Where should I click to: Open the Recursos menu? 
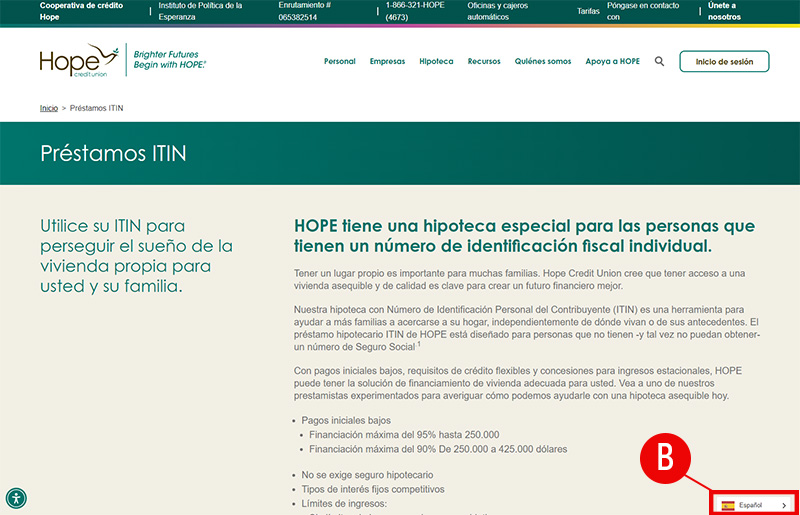pos(484,61)
